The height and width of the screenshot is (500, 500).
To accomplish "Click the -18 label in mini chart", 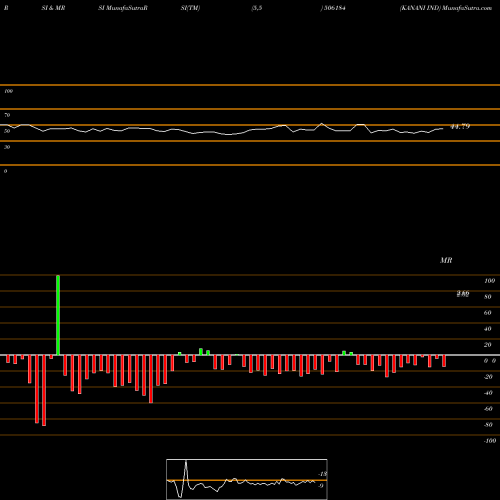I will [x=323, y=474].
